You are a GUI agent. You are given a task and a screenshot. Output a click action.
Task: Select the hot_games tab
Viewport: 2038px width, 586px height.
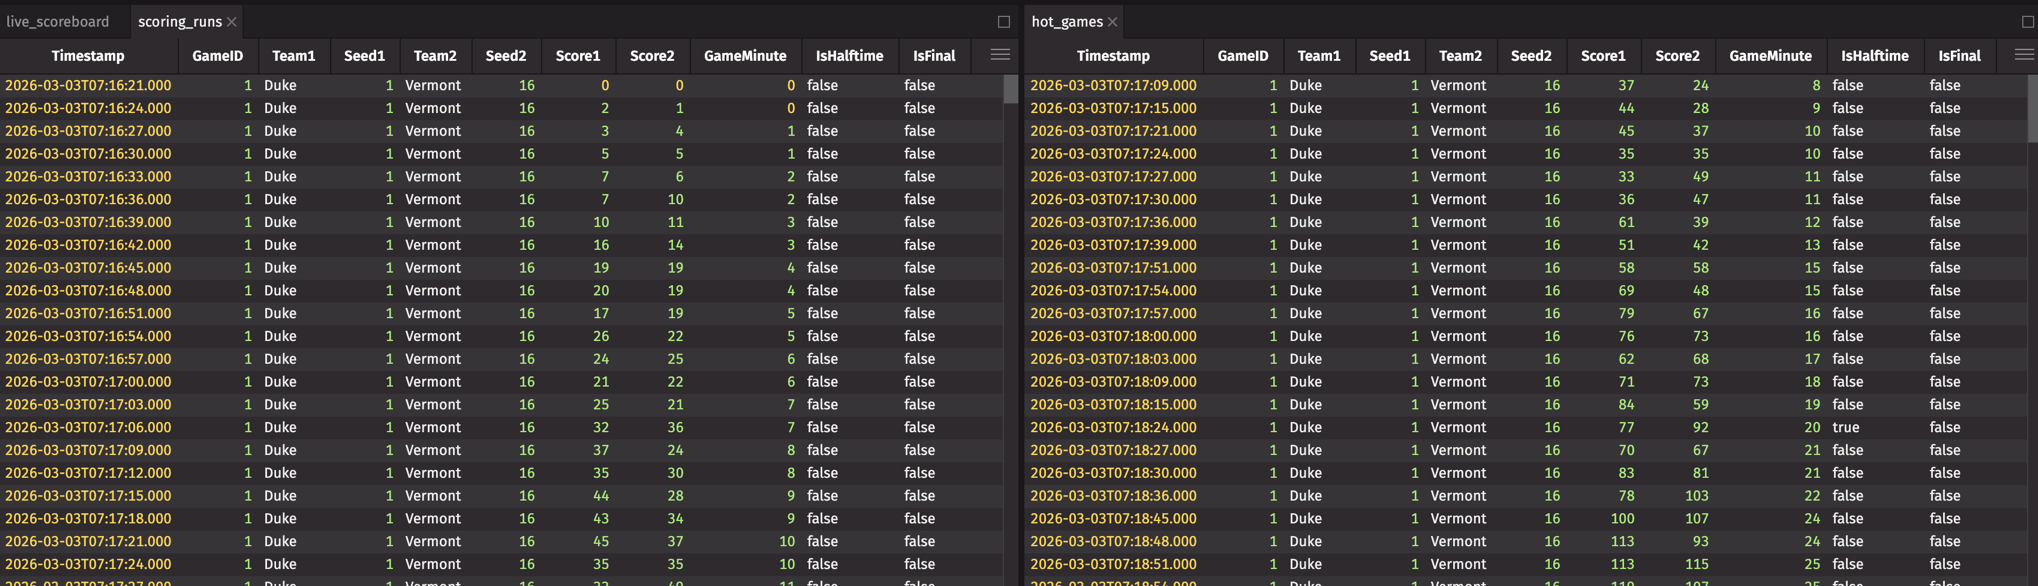tap(1066, 22)
